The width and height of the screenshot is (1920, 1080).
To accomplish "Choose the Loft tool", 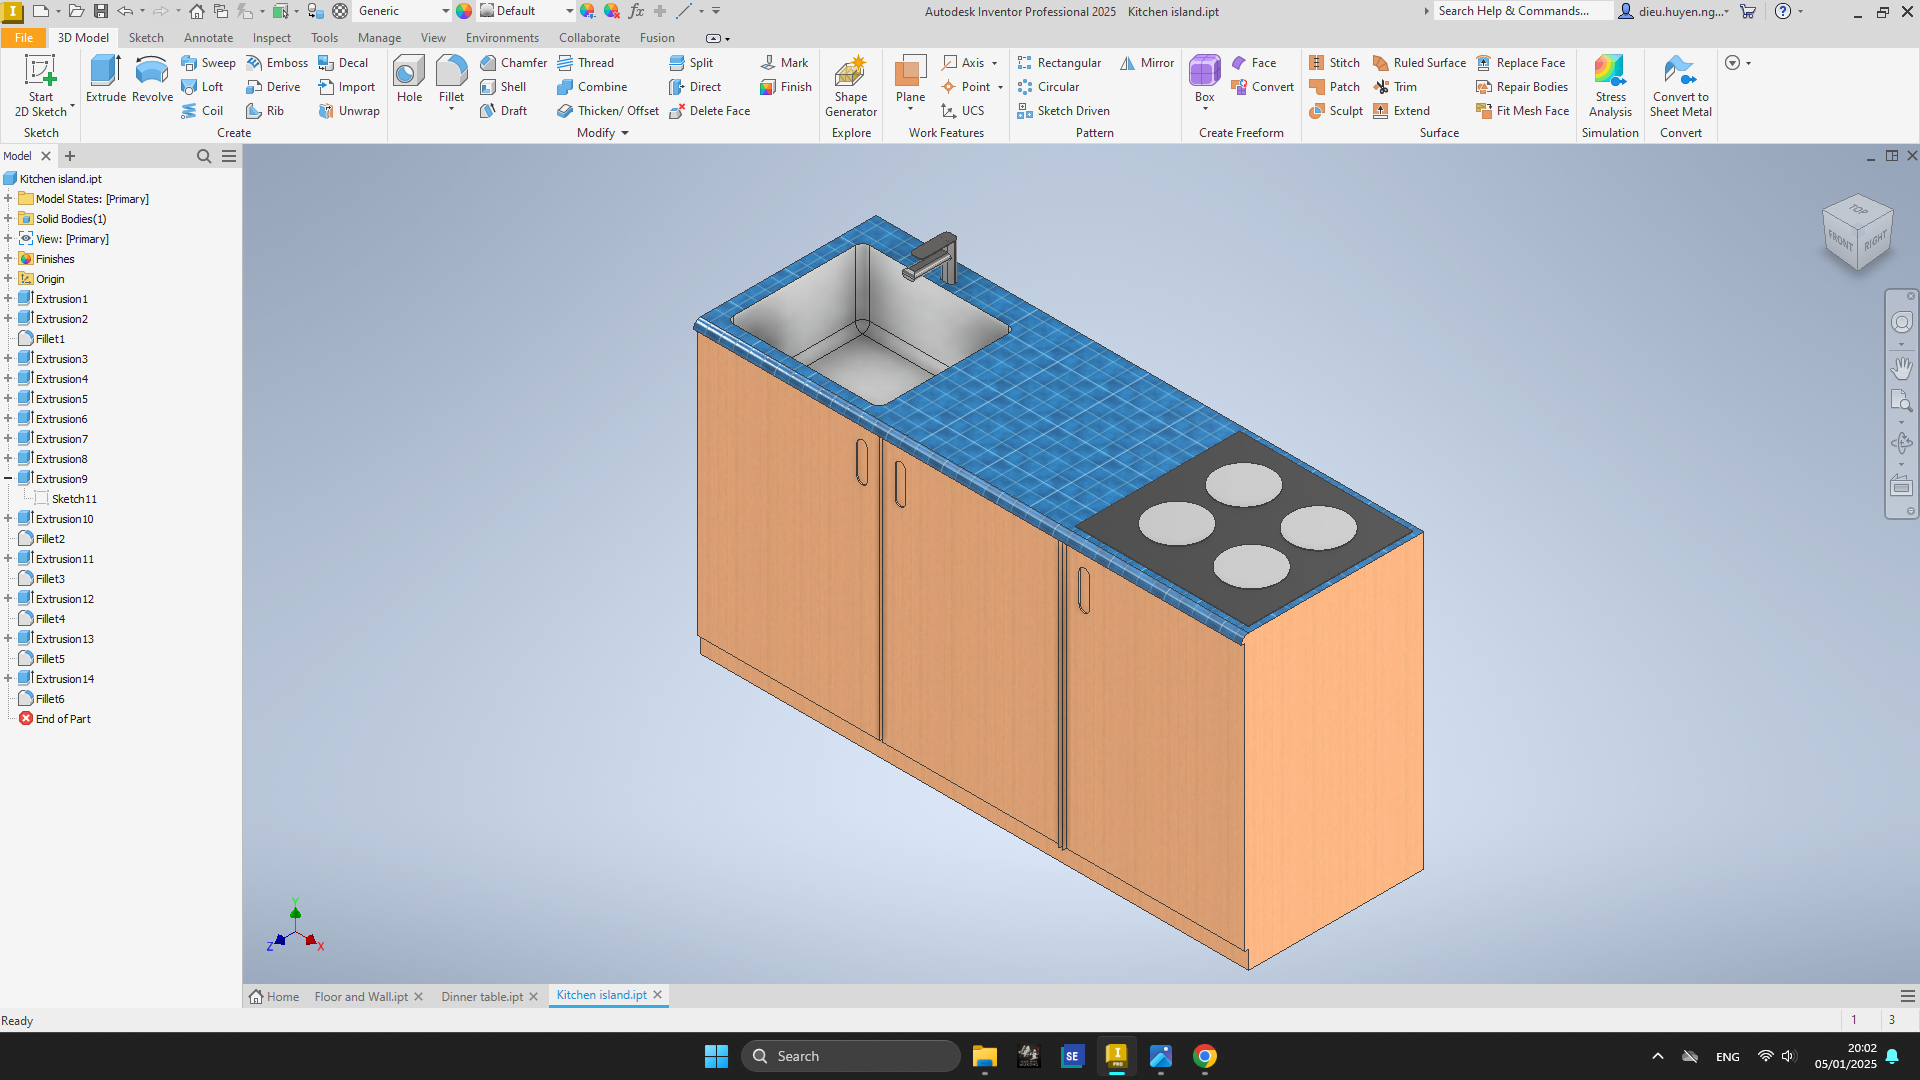I will coord(202,87).
